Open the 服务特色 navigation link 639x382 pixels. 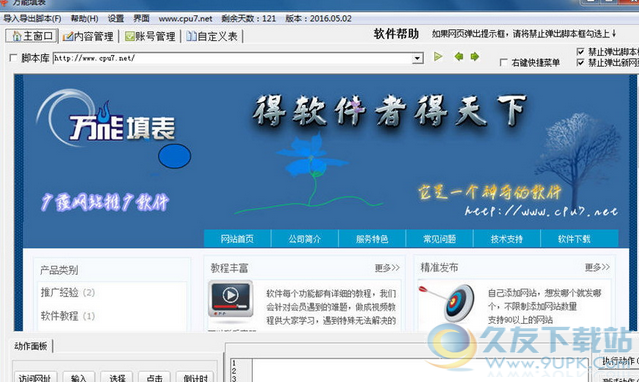[372, 239]
